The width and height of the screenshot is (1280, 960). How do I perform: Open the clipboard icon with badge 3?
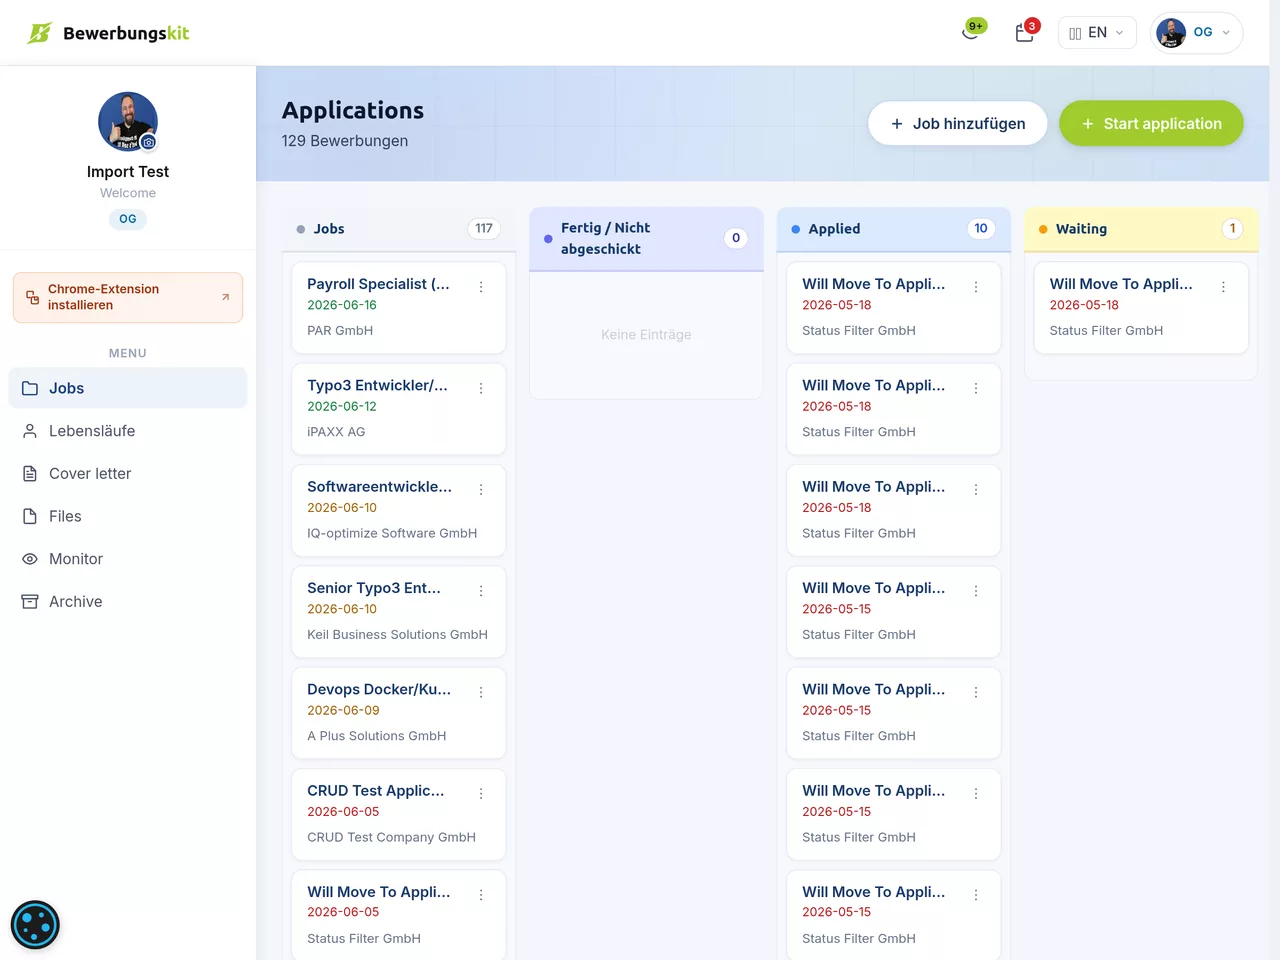[x=1026, y=32]
